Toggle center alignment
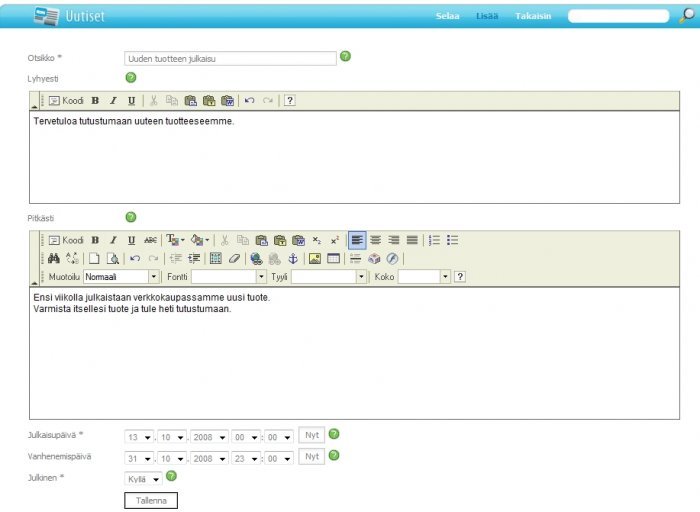This screenshot has height=512, width=700. click(x=375, y=240)
